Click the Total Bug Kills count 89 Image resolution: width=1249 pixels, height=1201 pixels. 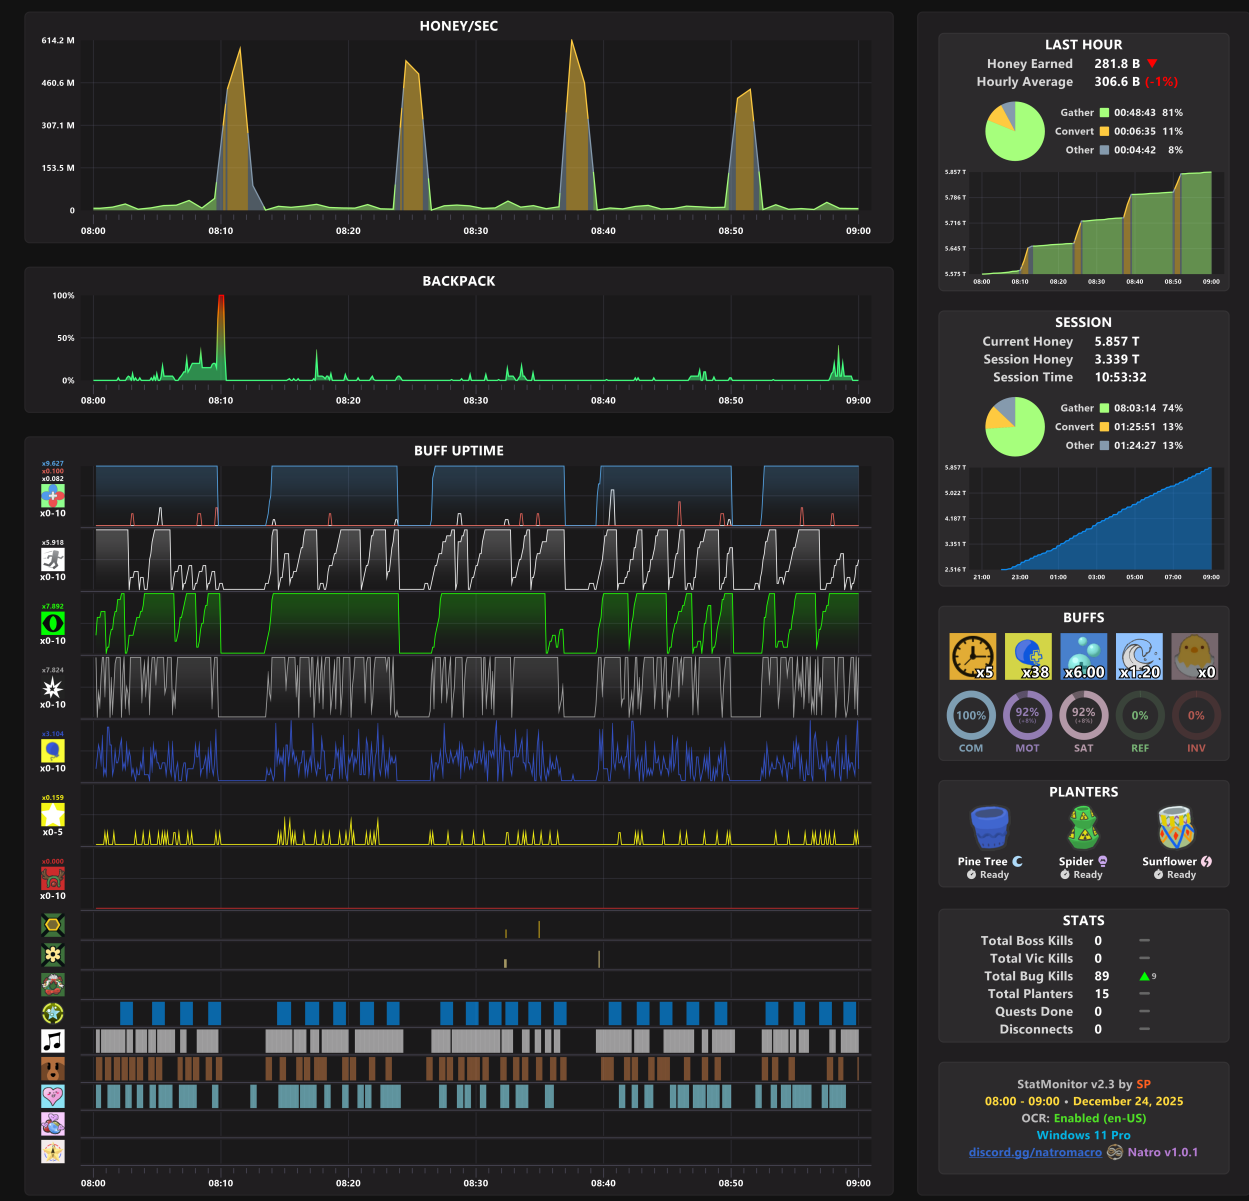[x=1102, y=976]
